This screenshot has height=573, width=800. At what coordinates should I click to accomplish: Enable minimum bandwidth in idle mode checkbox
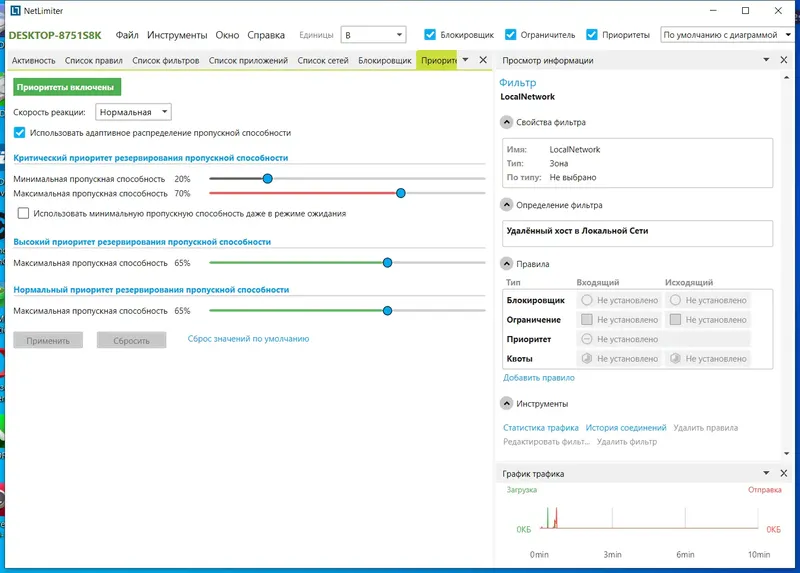click(23, 213)
